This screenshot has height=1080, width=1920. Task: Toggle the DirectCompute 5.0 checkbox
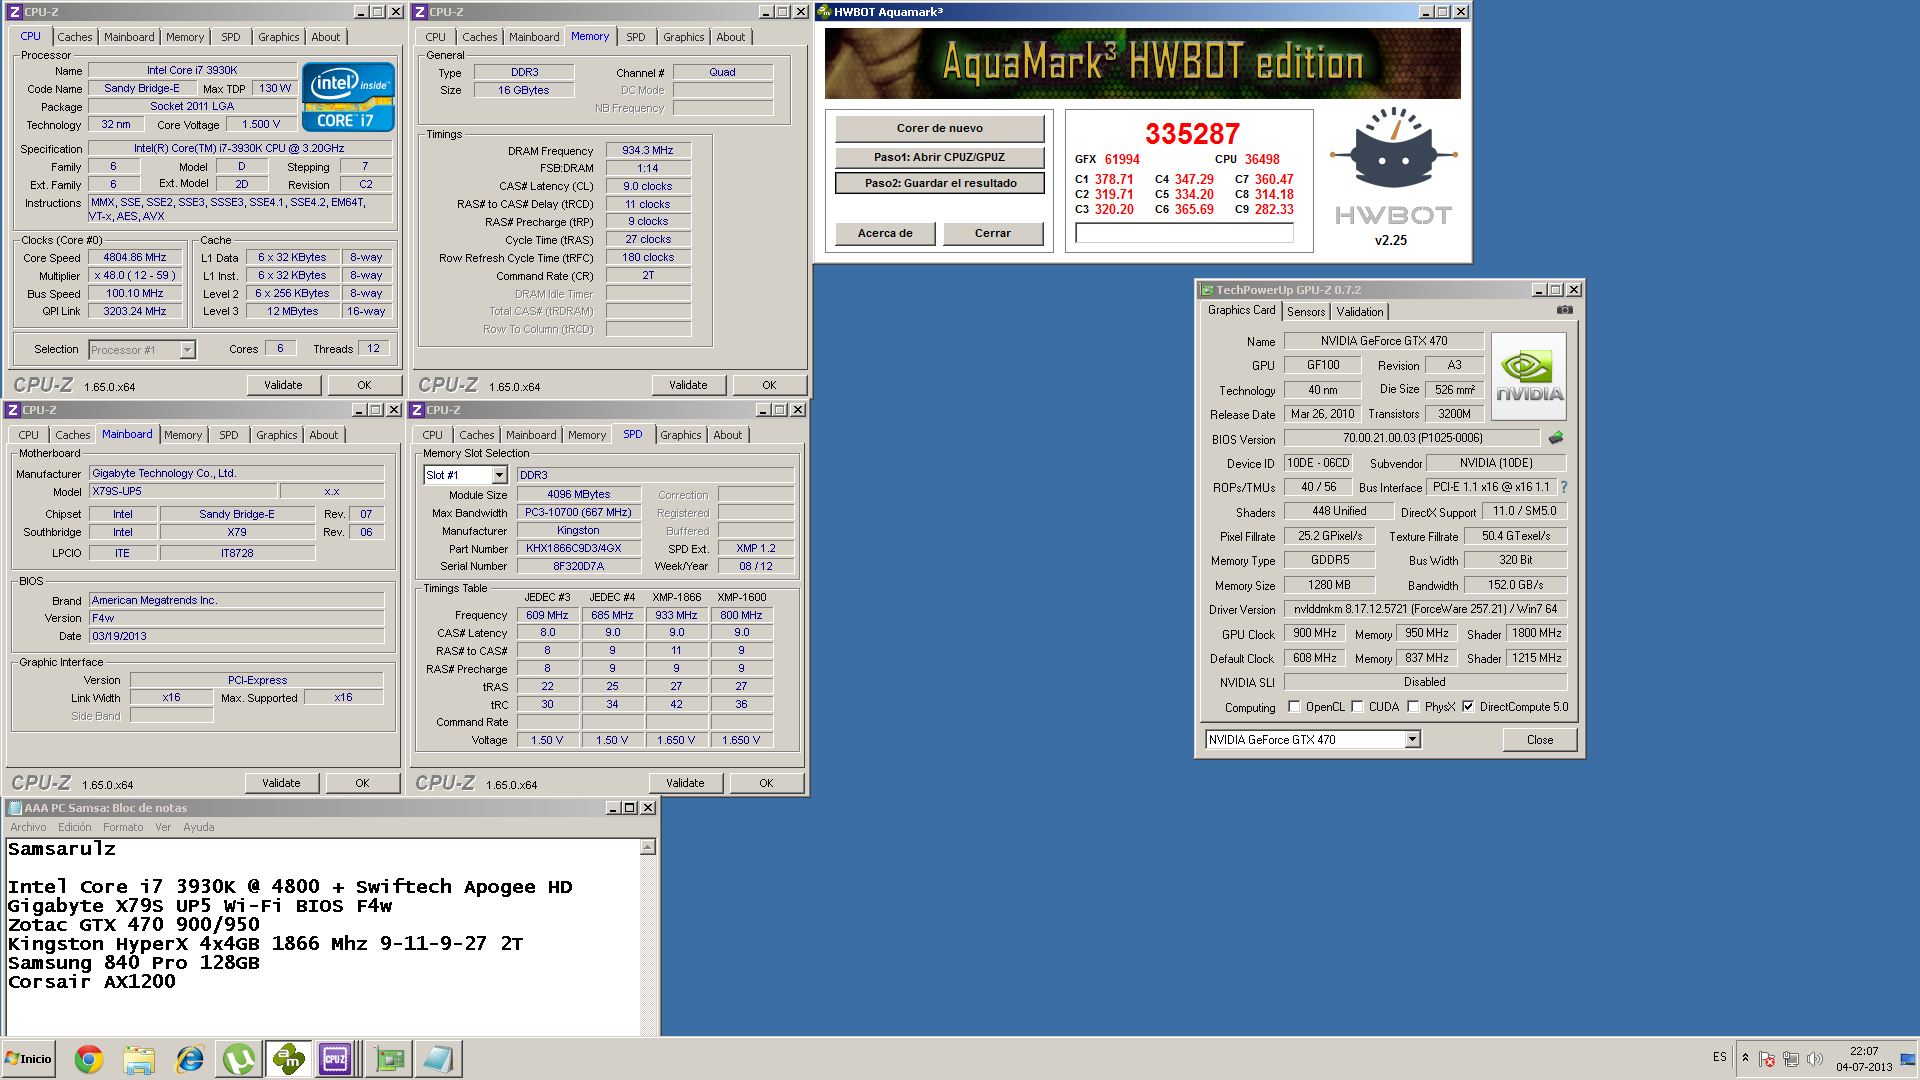click(x=1468, y=706)
